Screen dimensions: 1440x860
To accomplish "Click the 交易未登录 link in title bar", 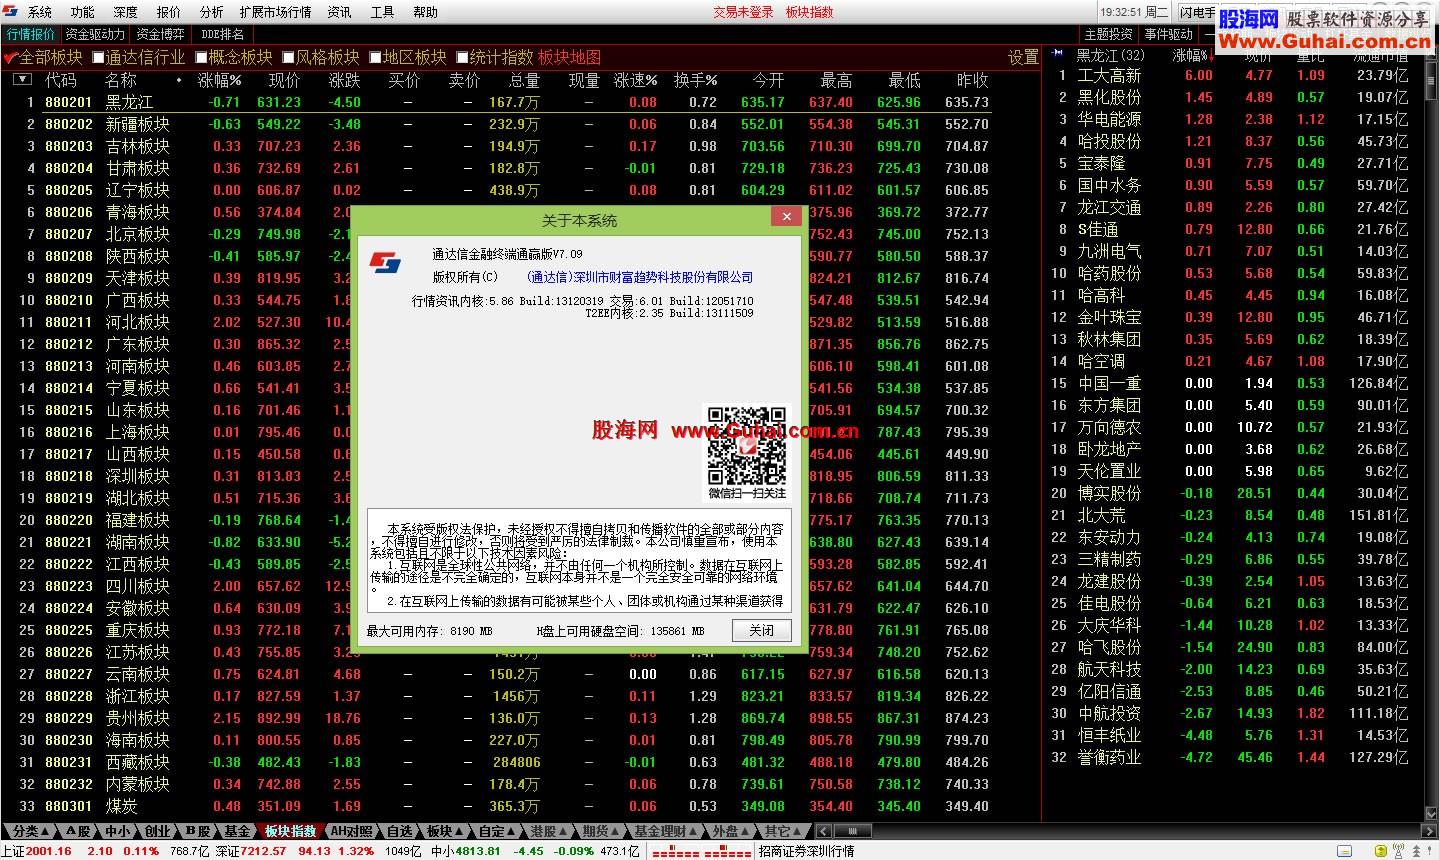I will (743, 12).
